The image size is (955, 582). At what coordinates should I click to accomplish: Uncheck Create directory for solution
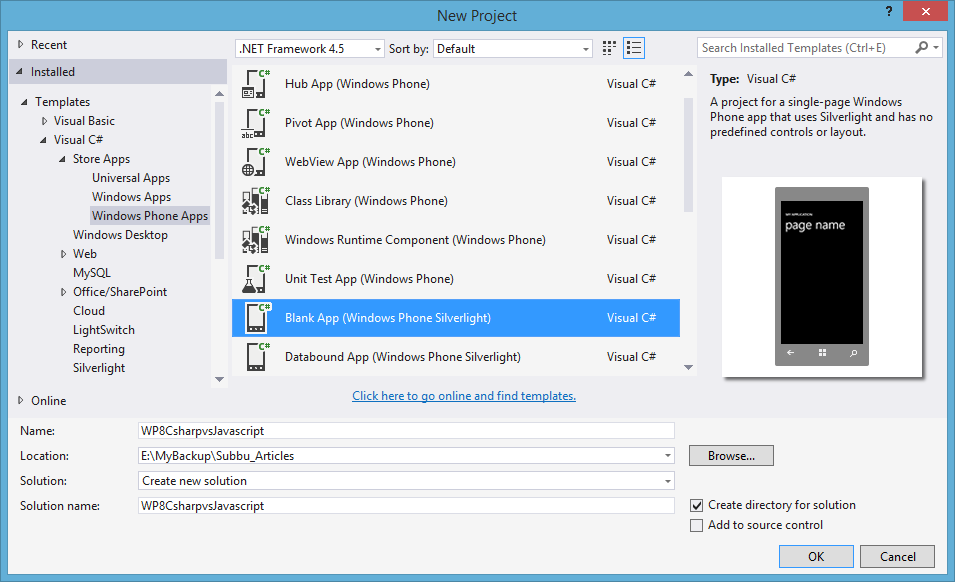696,505
